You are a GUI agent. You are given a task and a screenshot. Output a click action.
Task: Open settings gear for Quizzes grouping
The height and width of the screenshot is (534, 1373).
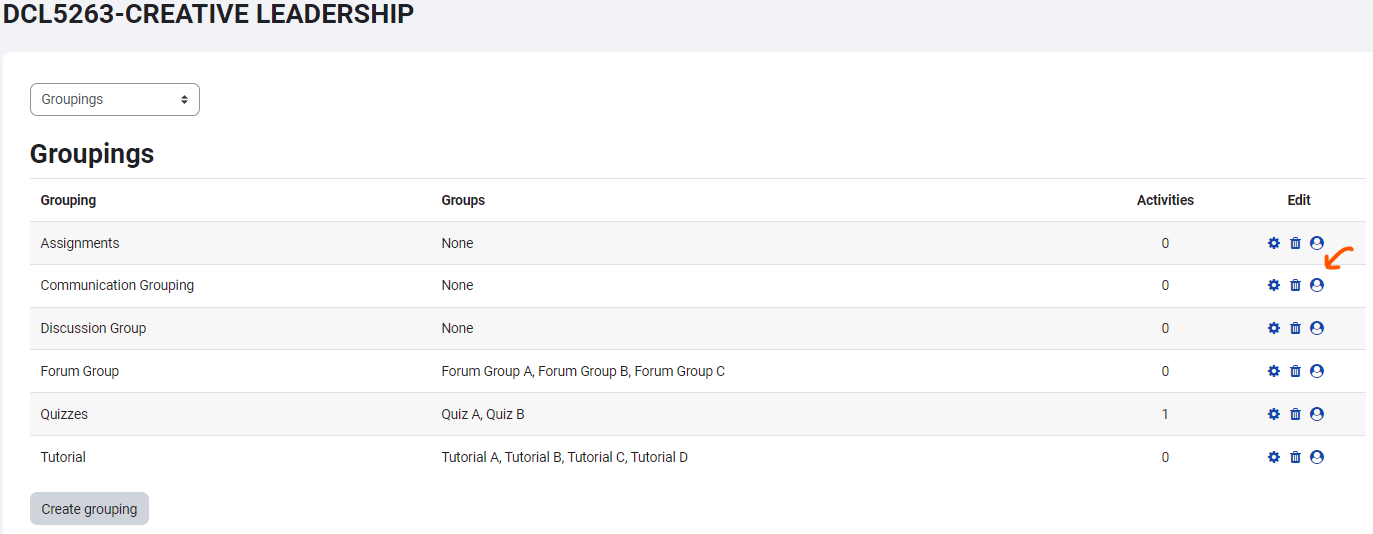point(1274,414)
